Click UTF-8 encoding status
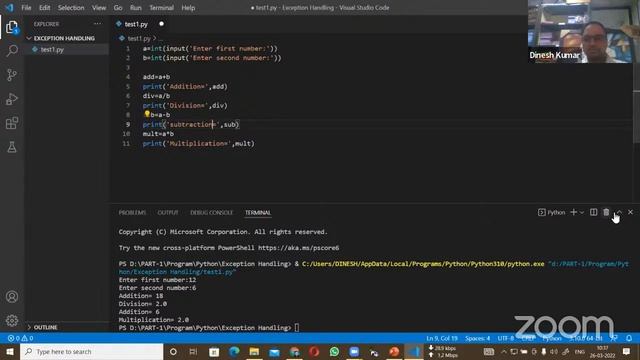This screenshot has height=360, width=640. click(506, 338)
